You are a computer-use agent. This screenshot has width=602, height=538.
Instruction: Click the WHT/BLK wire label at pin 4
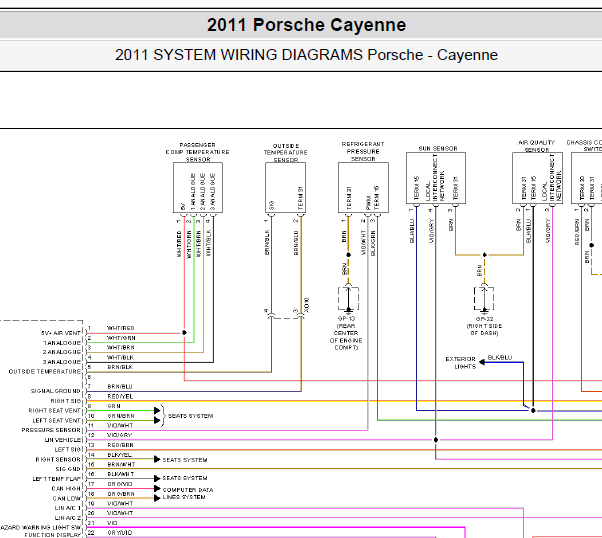click(120, 358)
